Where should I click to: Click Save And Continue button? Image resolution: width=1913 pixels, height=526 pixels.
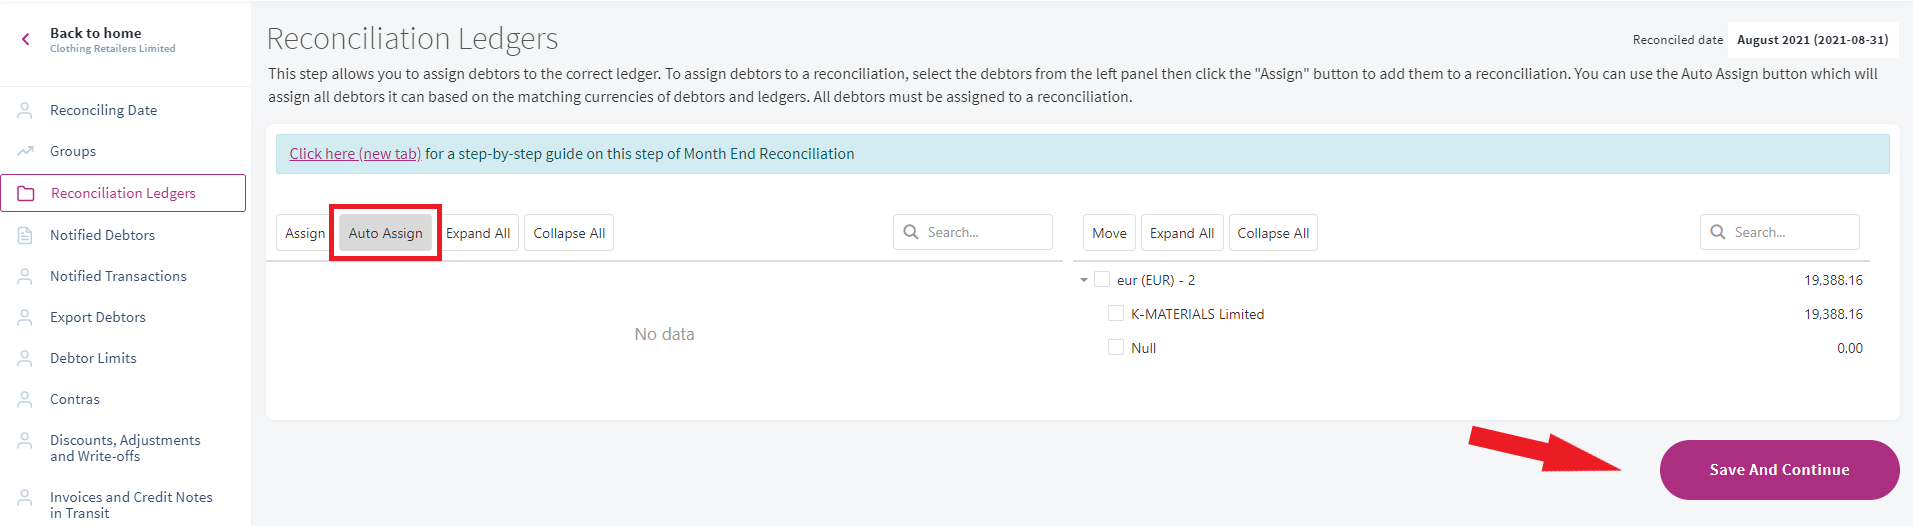(1779, 470)
